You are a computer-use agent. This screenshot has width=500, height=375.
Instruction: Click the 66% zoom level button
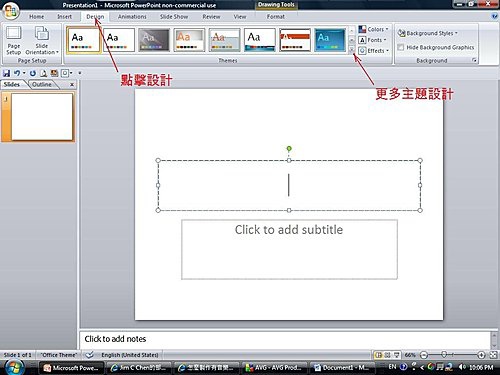click(410, 355)
